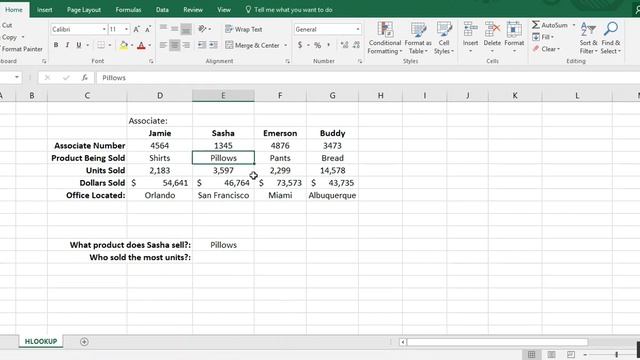Increase decimal places icon
The image size is (640, 360).
[344, 45]
